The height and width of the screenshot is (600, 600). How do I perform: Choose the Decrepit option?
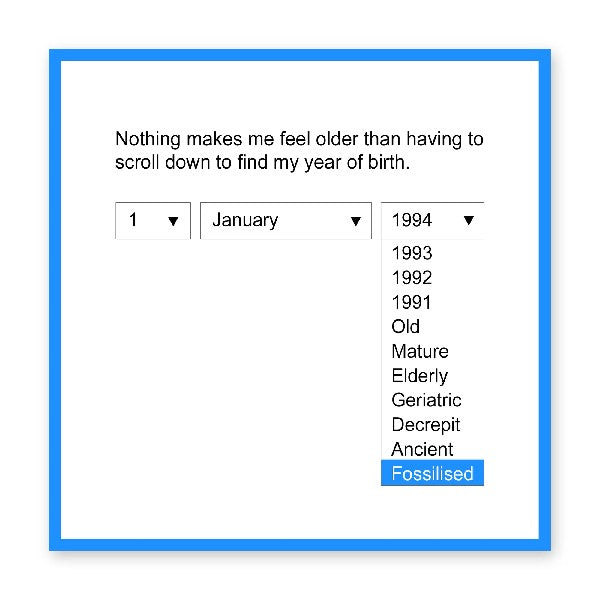coord(426,425)
